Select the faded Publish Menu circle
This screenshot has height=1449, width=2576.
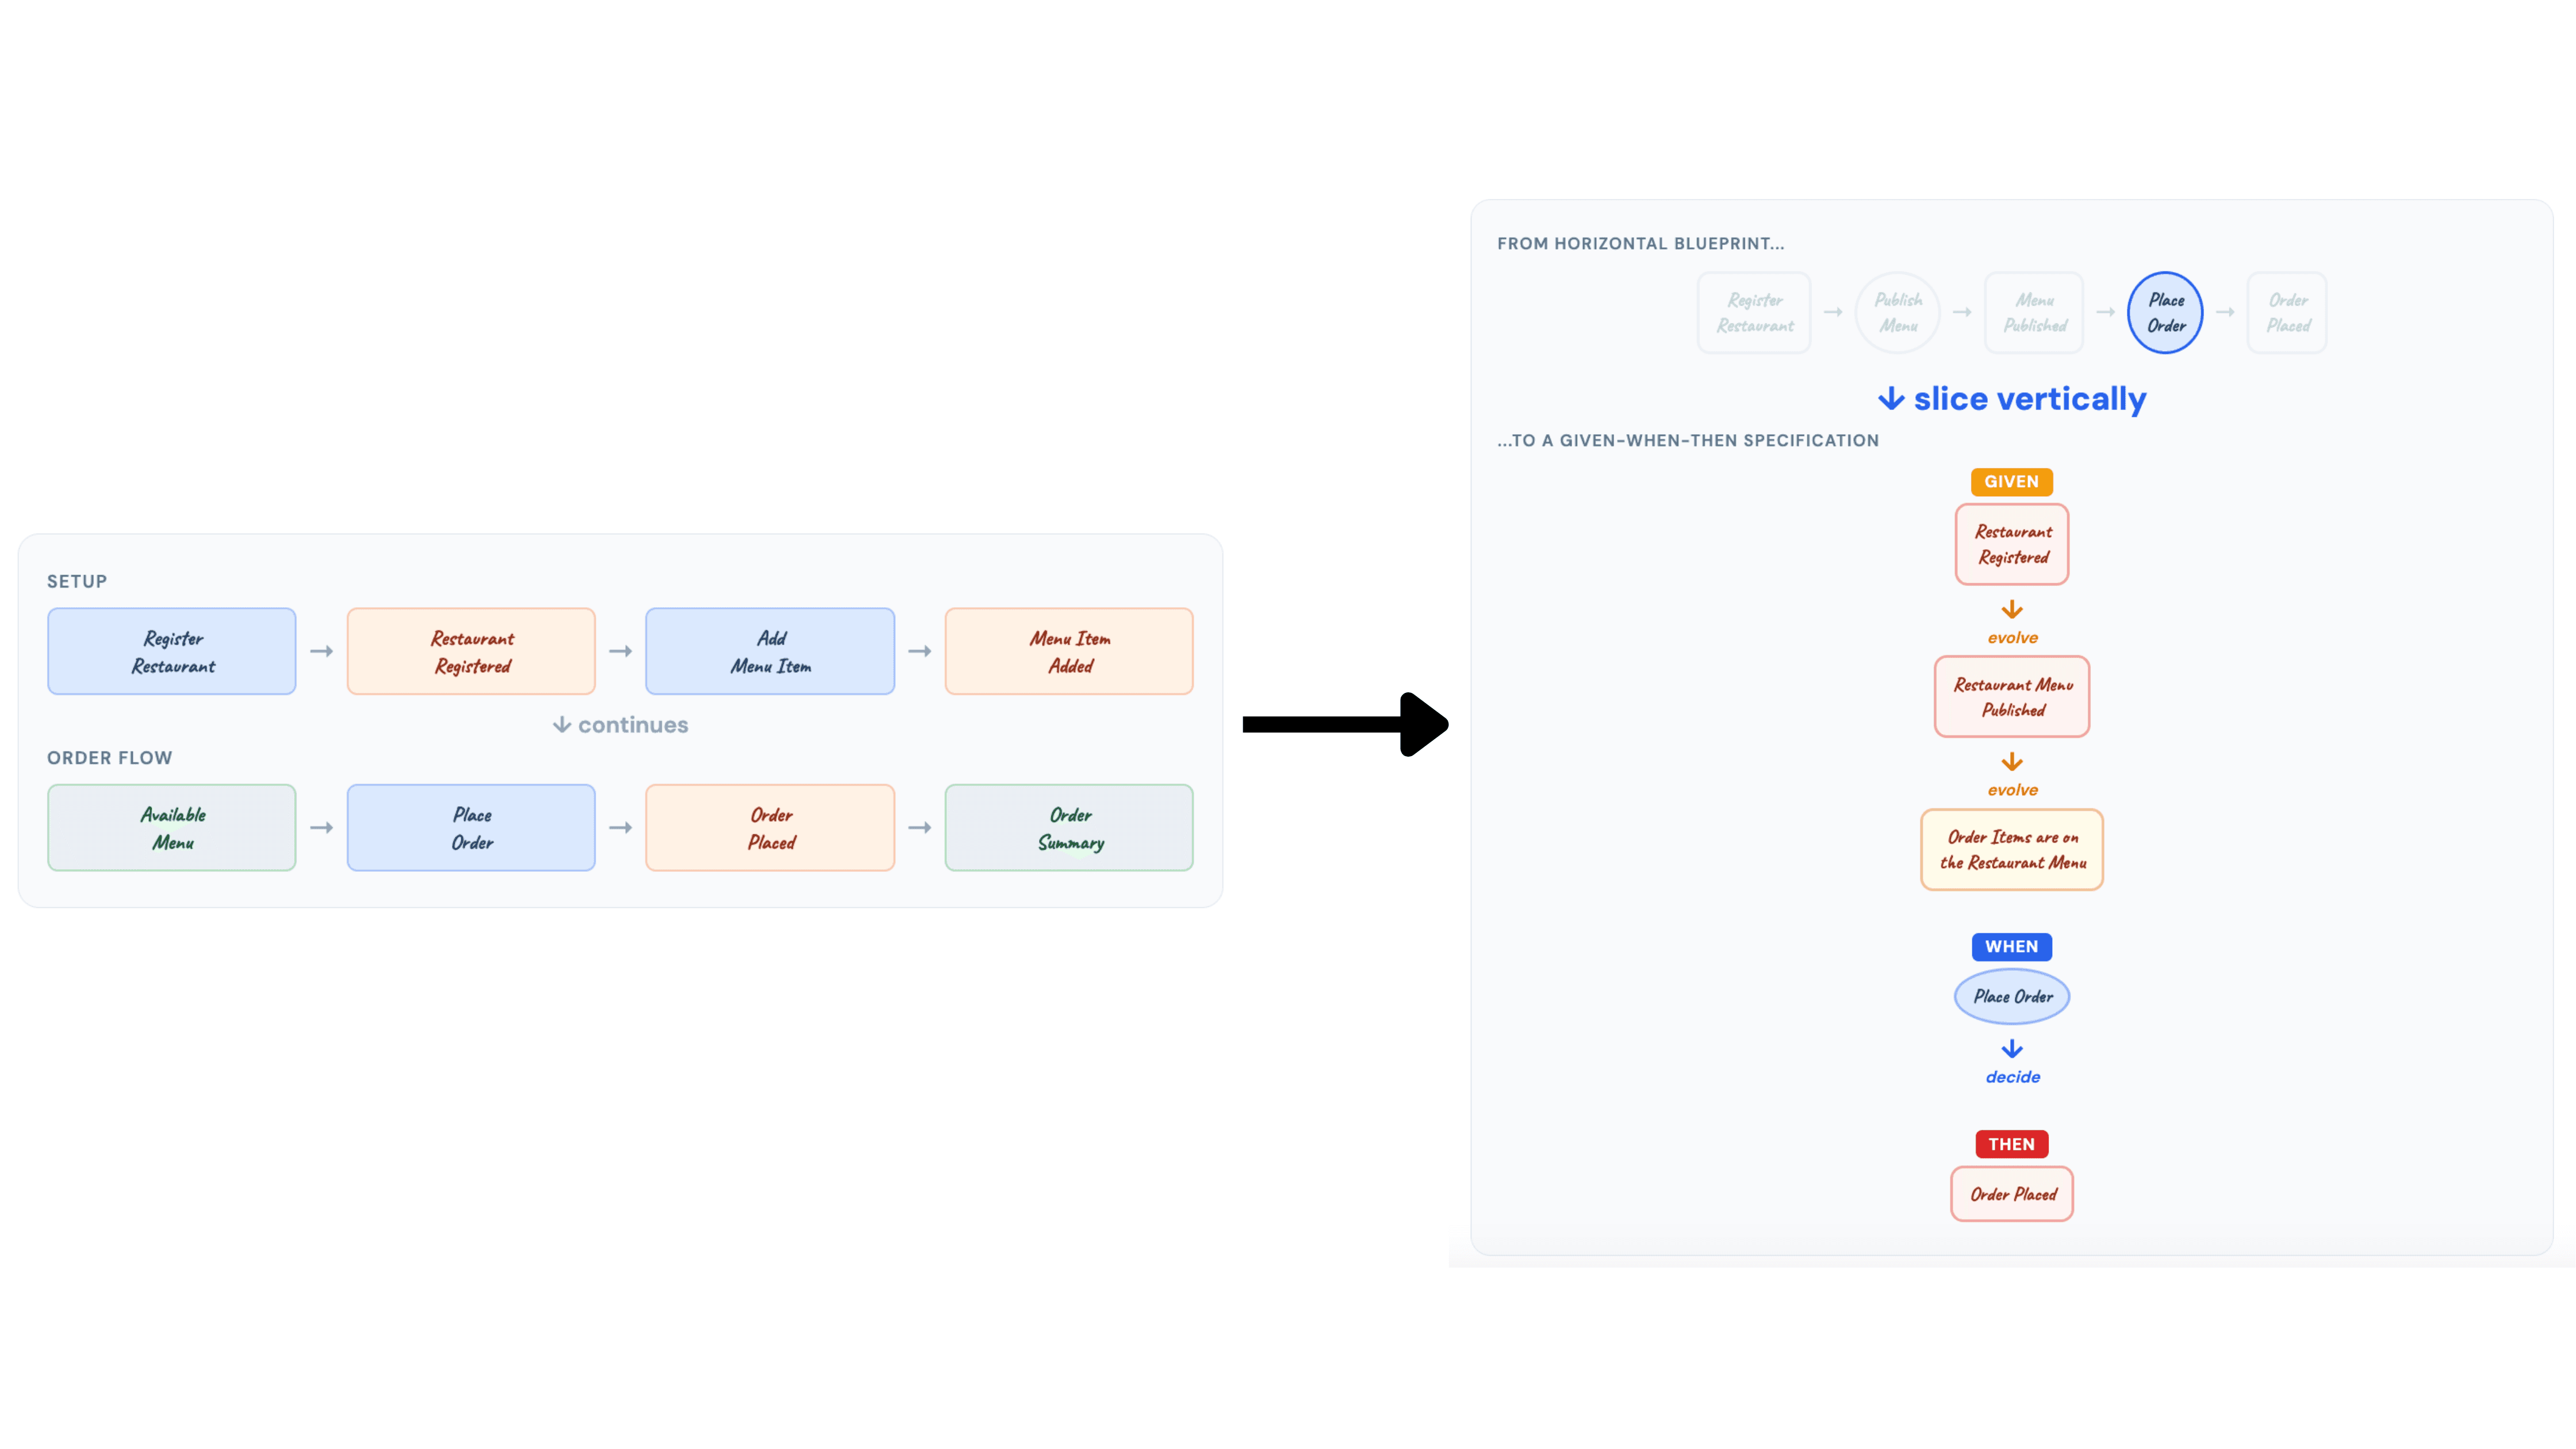(x=1898, y=312)
